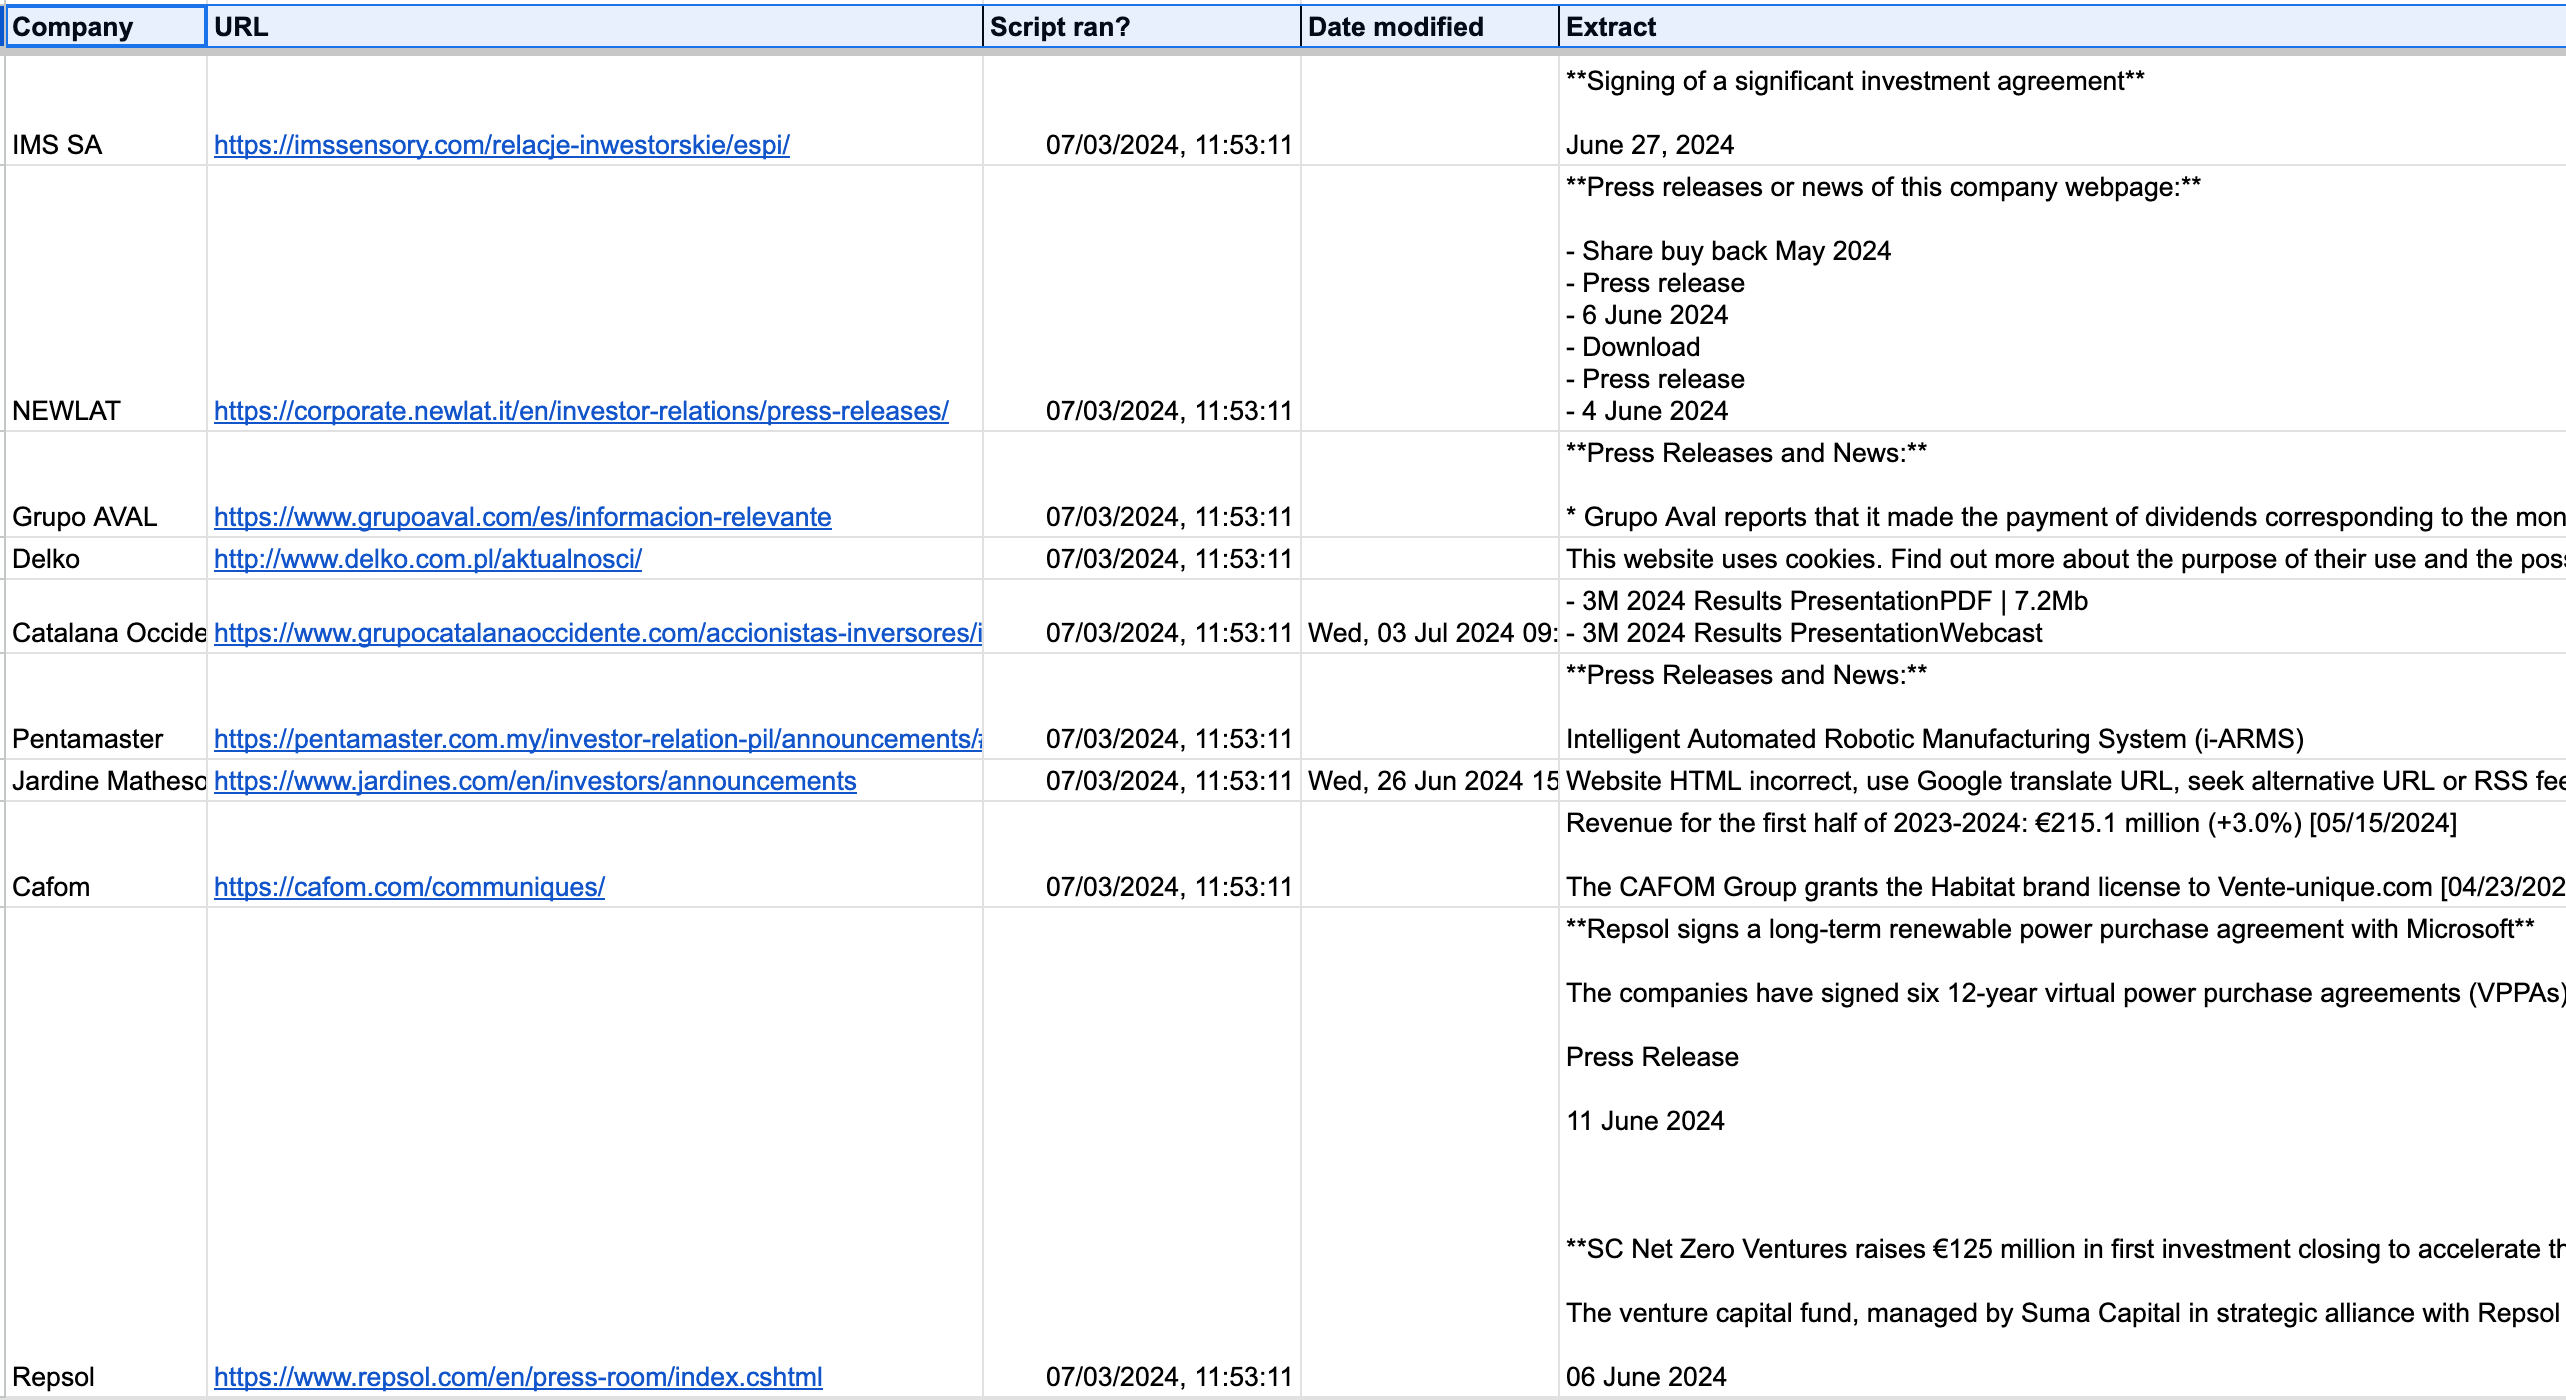Open the repsol.com press-room link
This screenshot has width=2566, height=1400.
[x=518, y=1377]
